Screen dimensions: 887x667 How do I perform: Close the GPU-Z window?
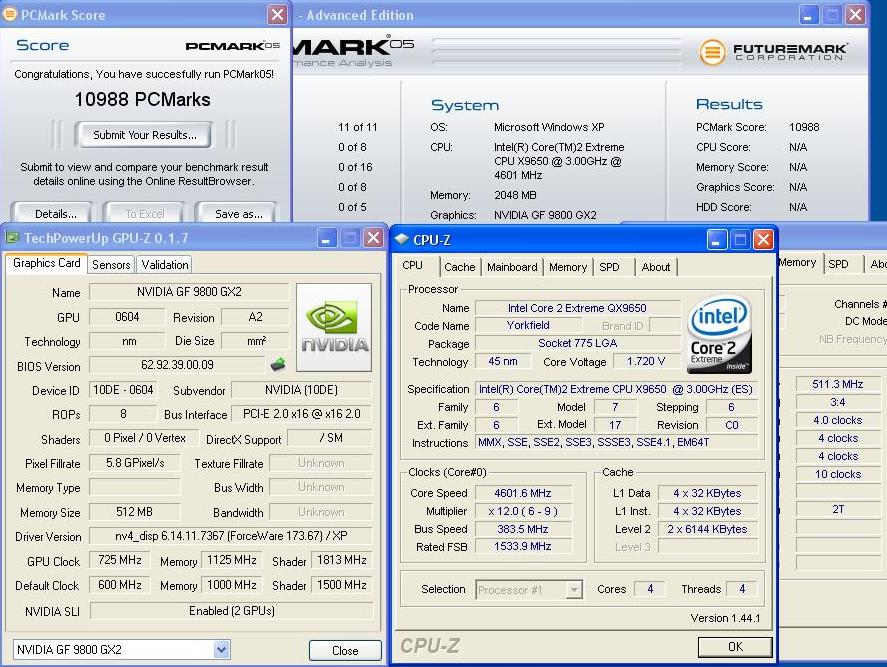(x=373, y=238)
